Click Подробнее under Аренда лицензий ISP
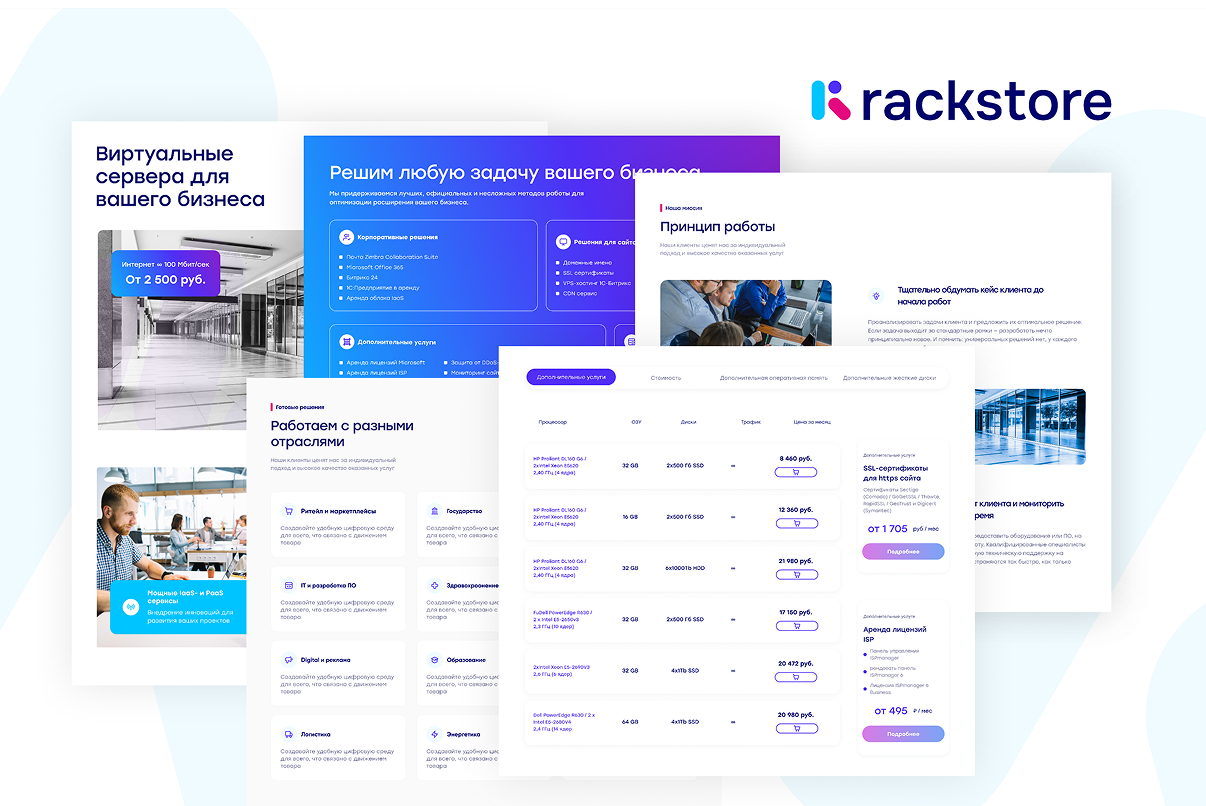This screenshot has height=806, width=1206. click(903, 734)
